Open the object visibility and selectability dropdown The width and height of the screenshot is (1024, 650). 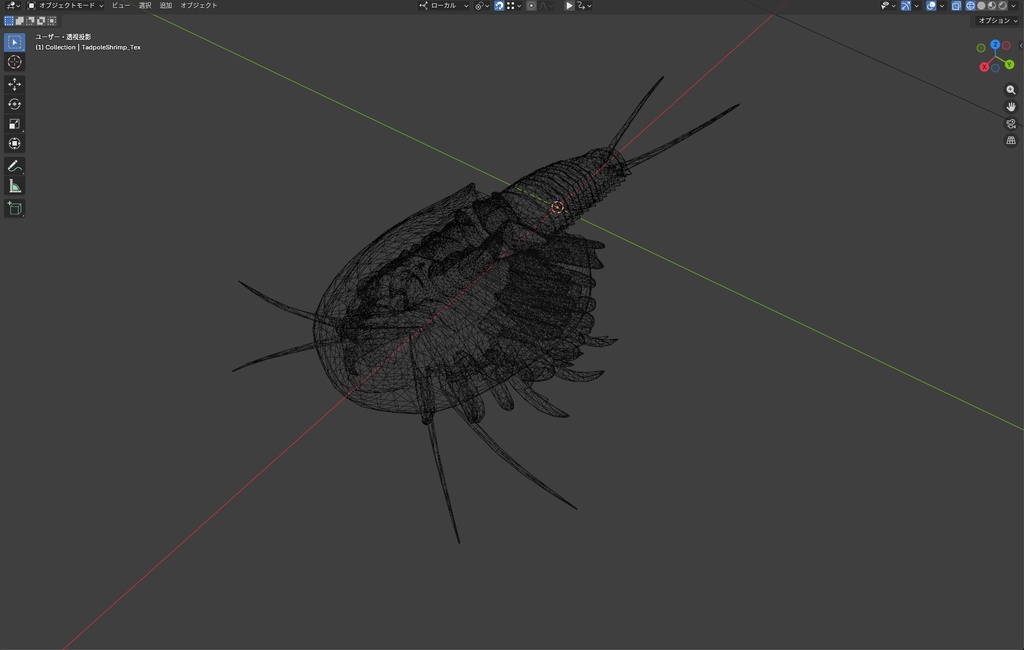[x=888, y=5]
